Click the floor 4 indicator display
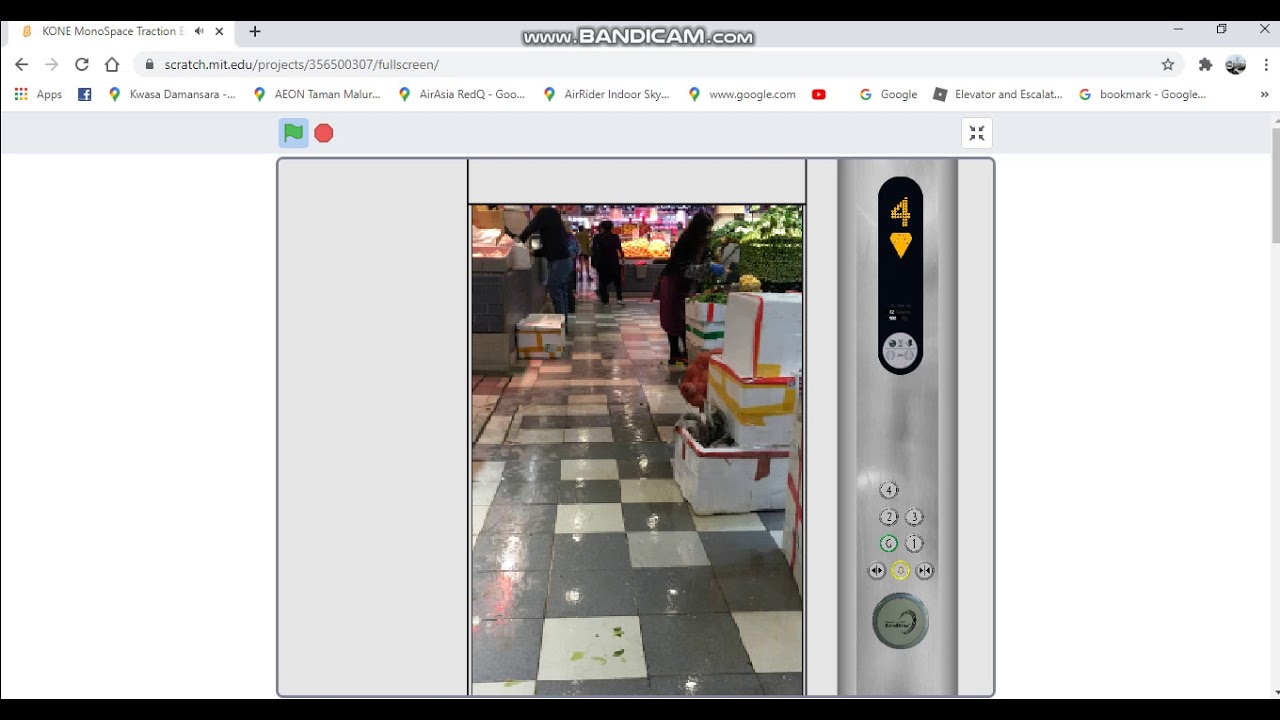 click(901, 212)
